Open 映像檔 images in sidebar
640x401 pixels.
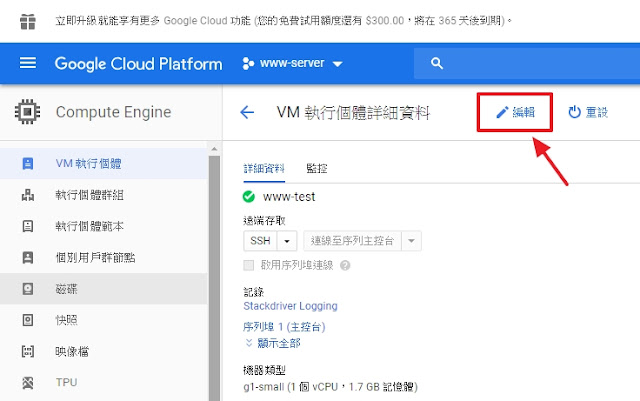[104, 351]
